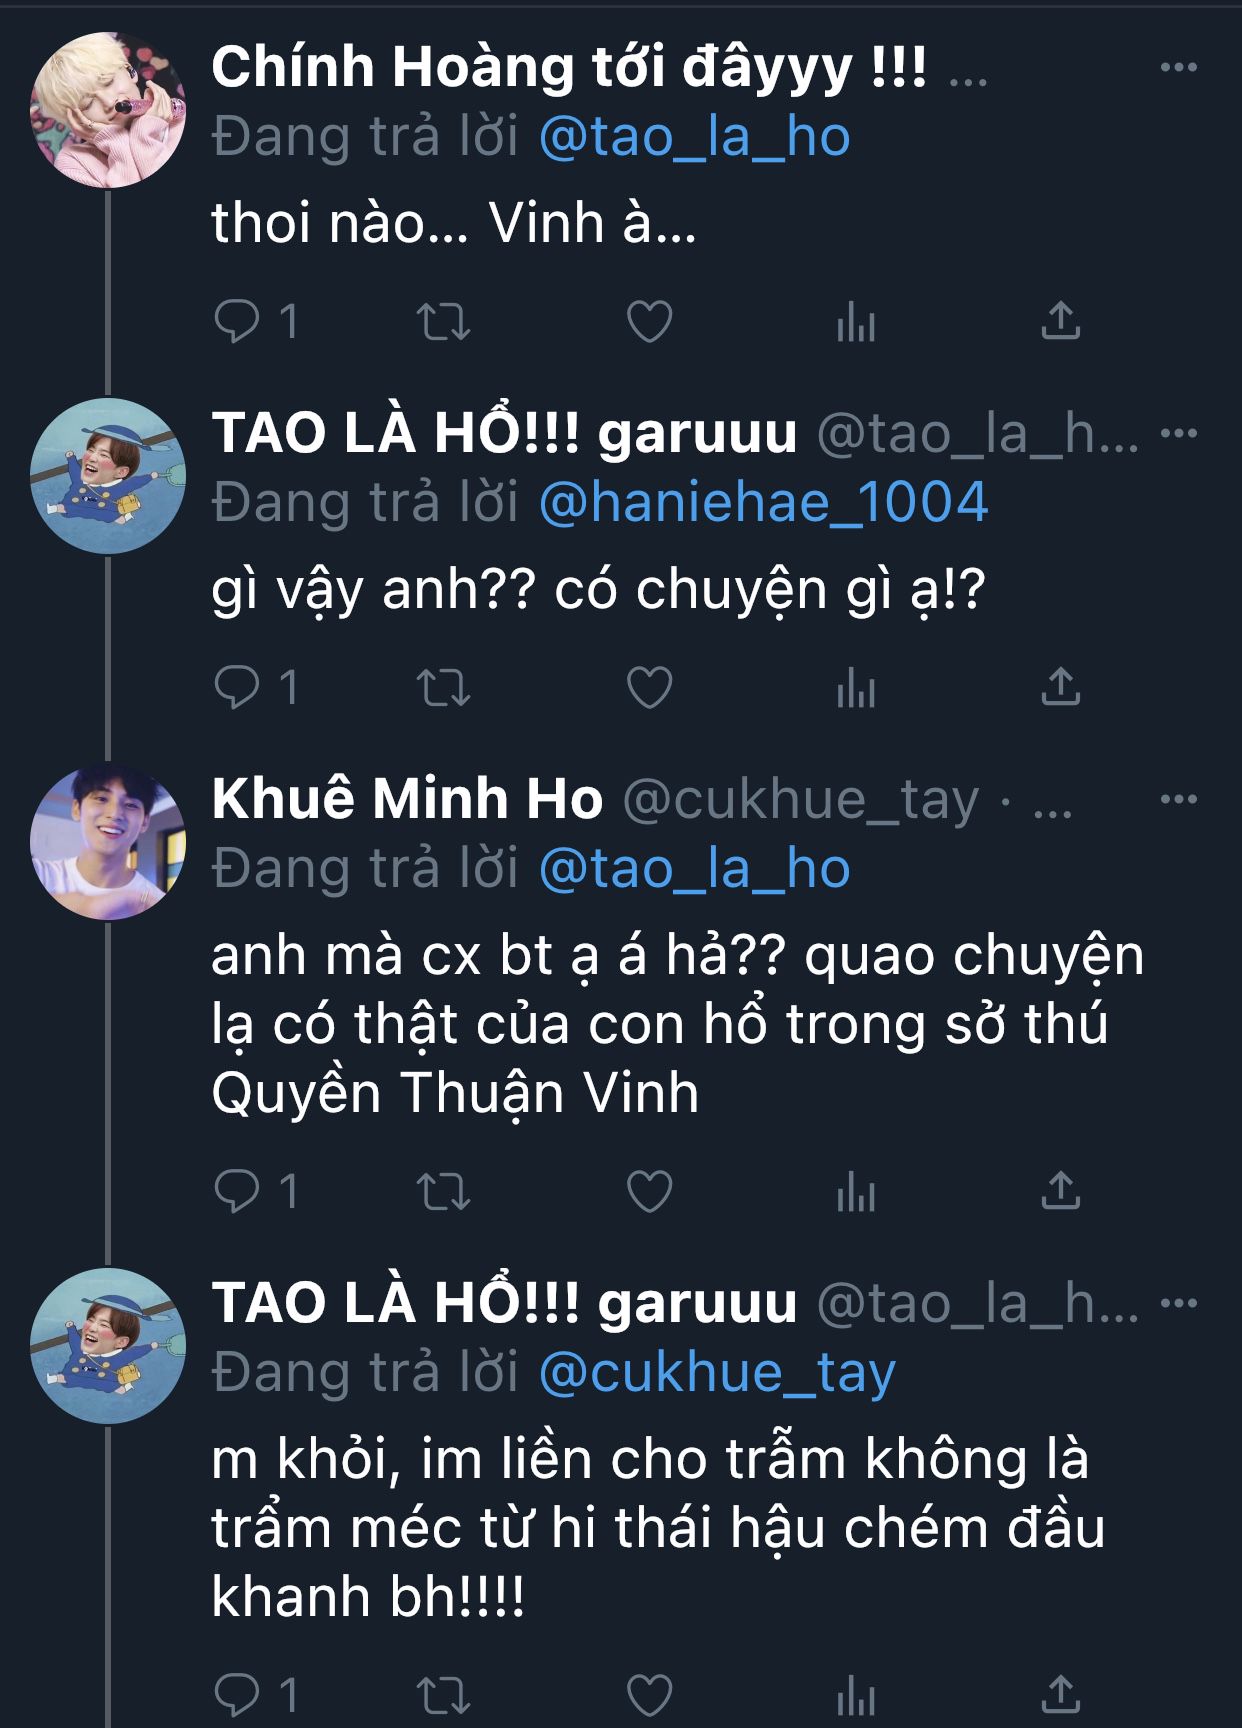Open more options on Khuê Minh Ho's tweet

(x=1179, y=799)
